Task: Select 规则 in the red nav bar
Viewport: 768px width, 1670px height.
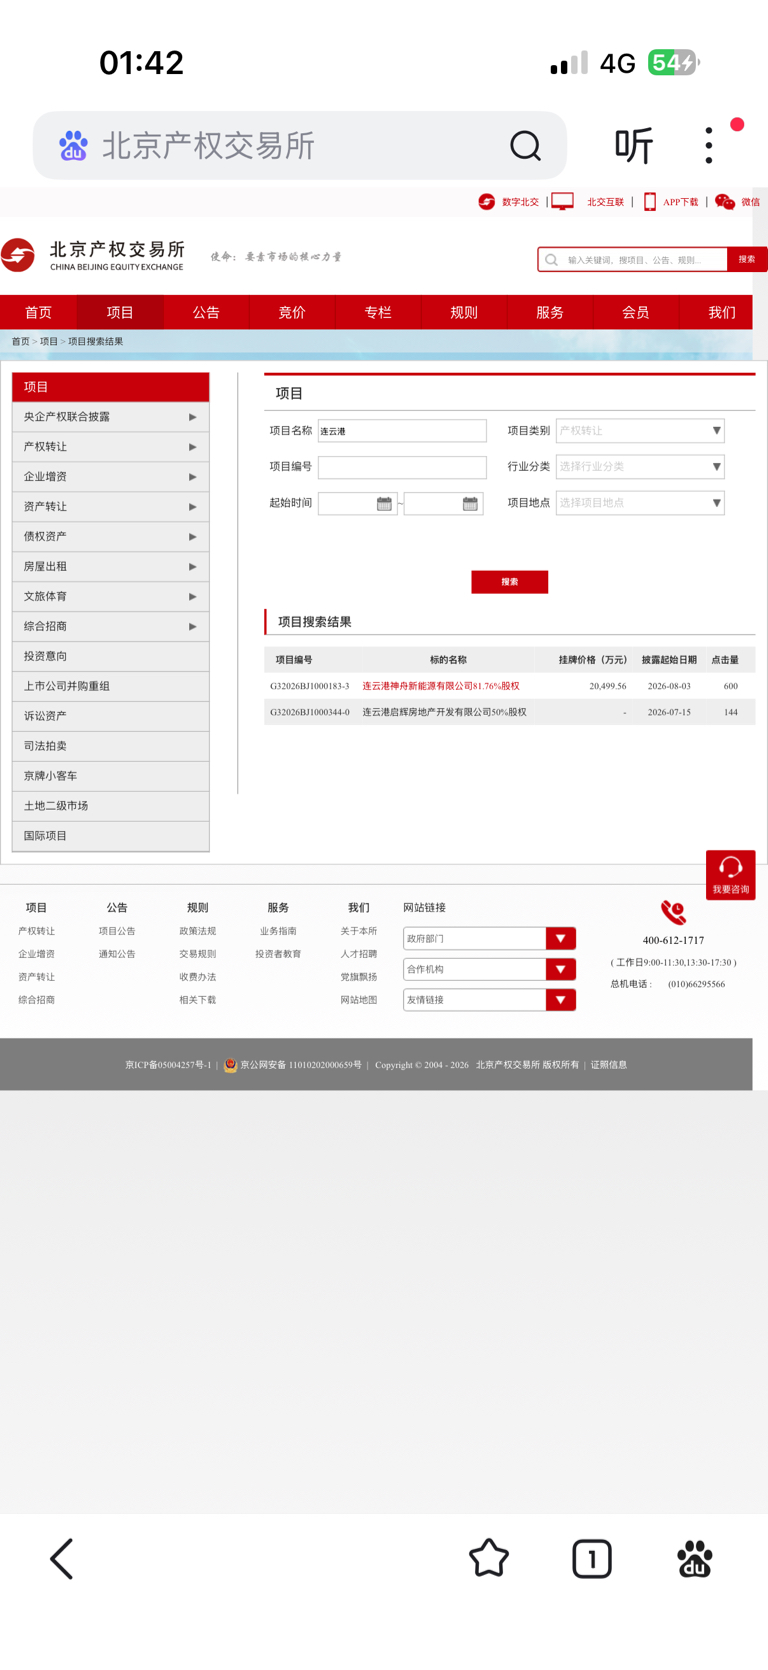Action: [x=464, y=313]
